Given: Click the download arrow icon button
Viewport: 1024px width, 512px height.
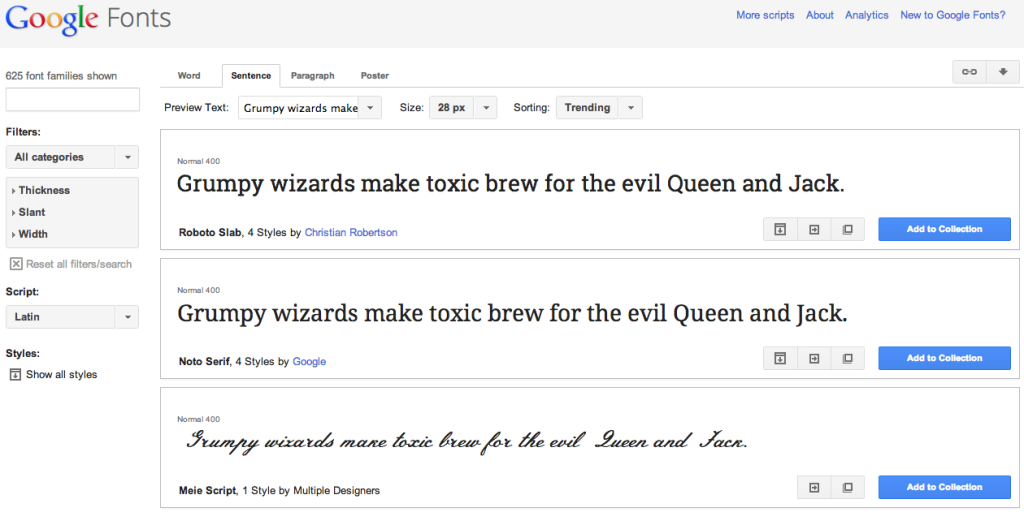Looking at the screenshot, I should coord(1003,72).
